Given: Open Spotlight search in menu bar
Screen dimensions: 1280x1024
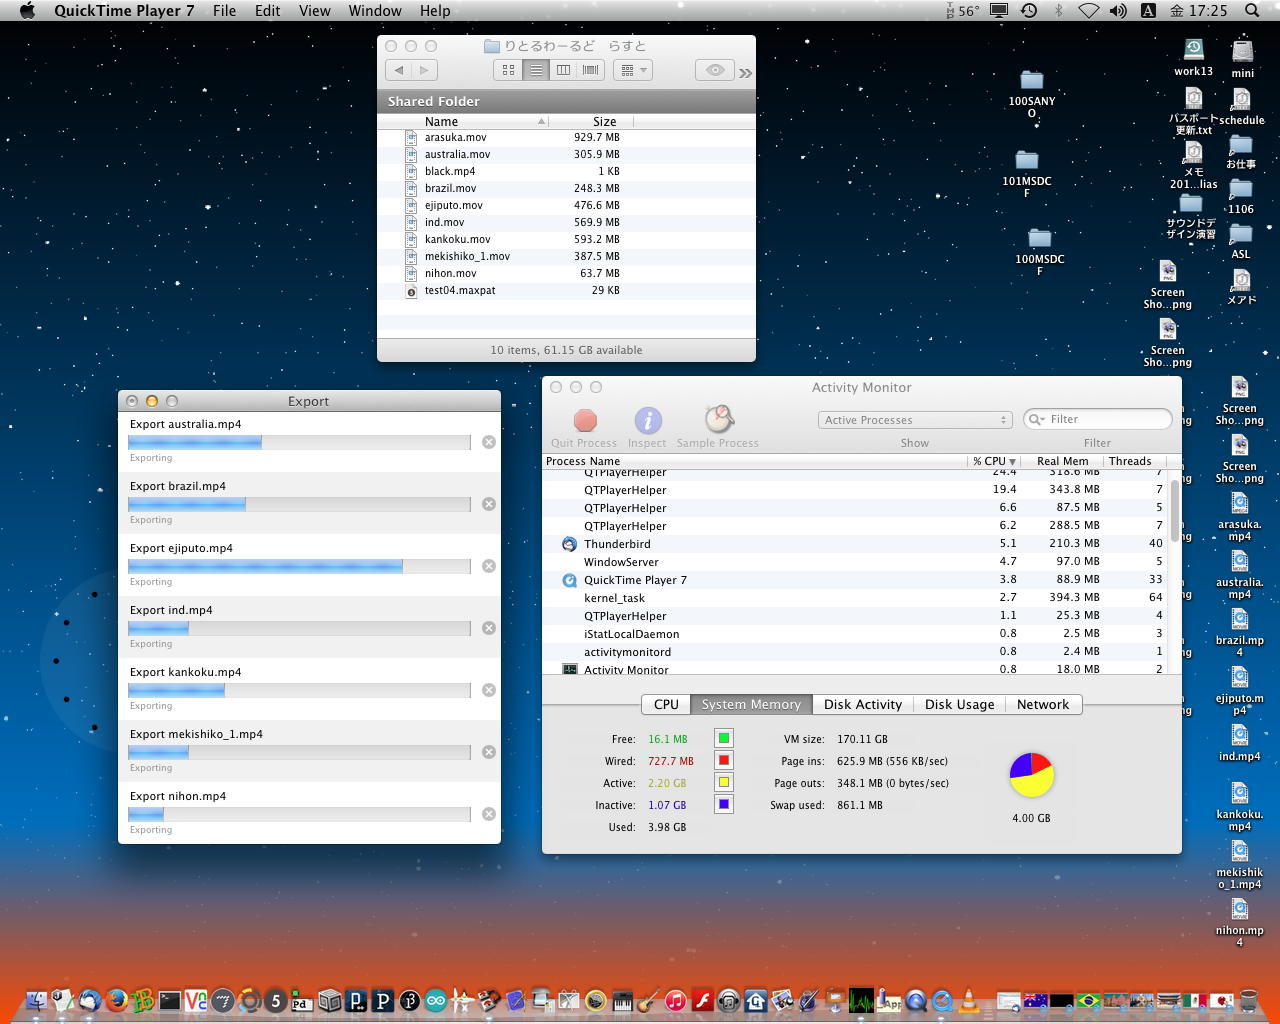Looking at the screenshot, I should tap(1252, 11).
